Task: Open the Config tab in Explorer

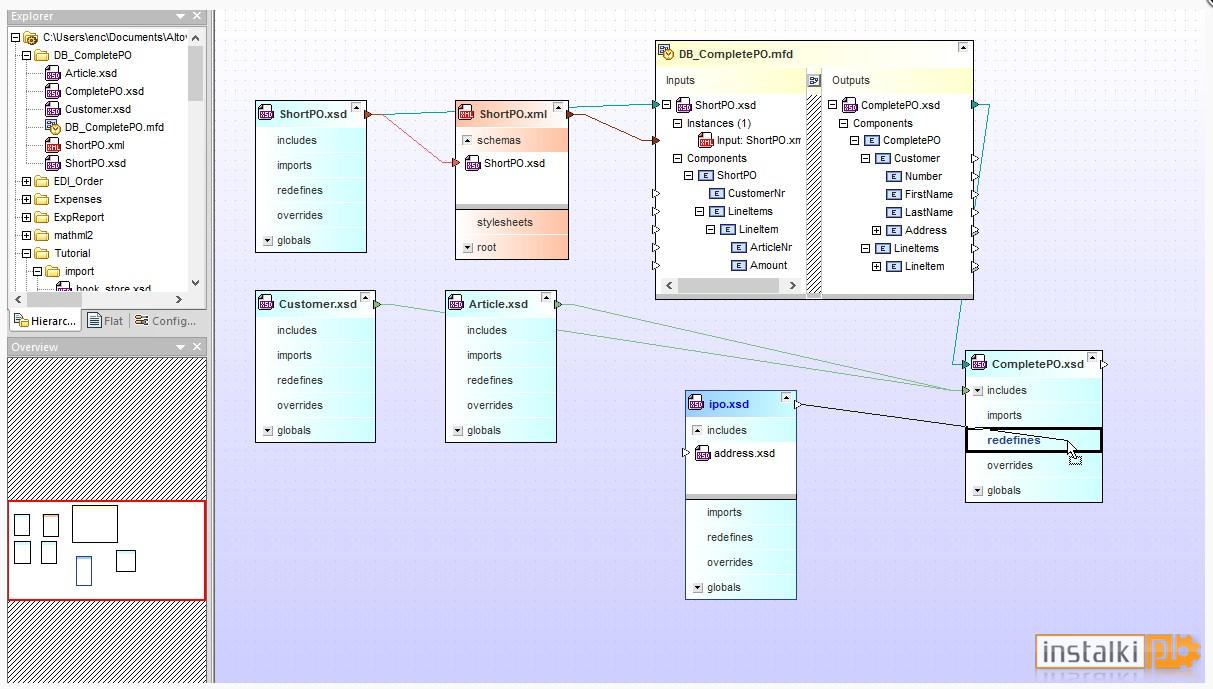Action: click(x=166, y=321)
